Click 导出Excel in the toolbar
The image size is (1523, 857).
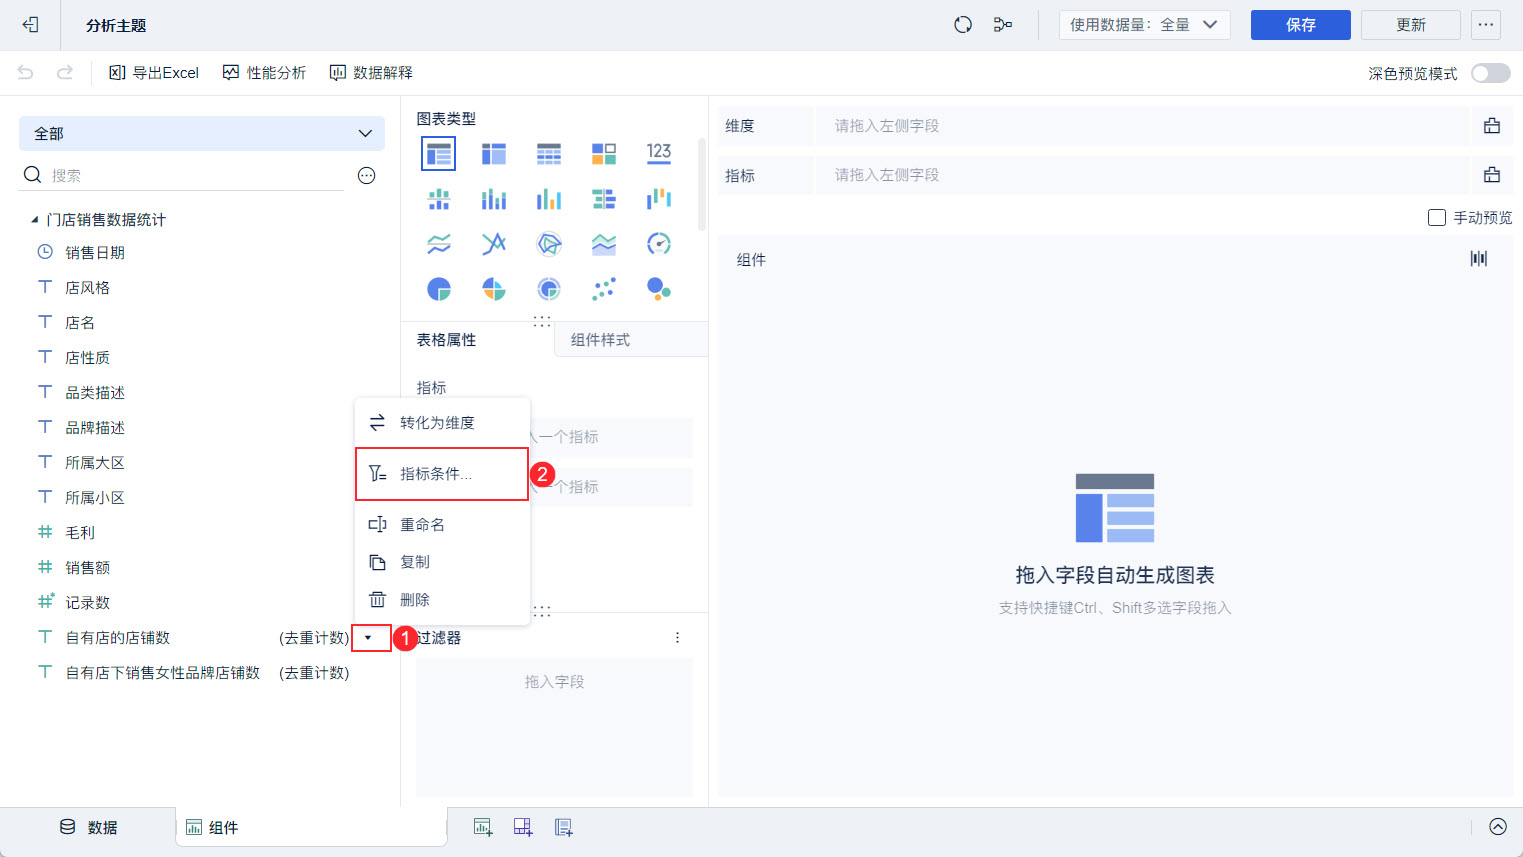(154, 72)
